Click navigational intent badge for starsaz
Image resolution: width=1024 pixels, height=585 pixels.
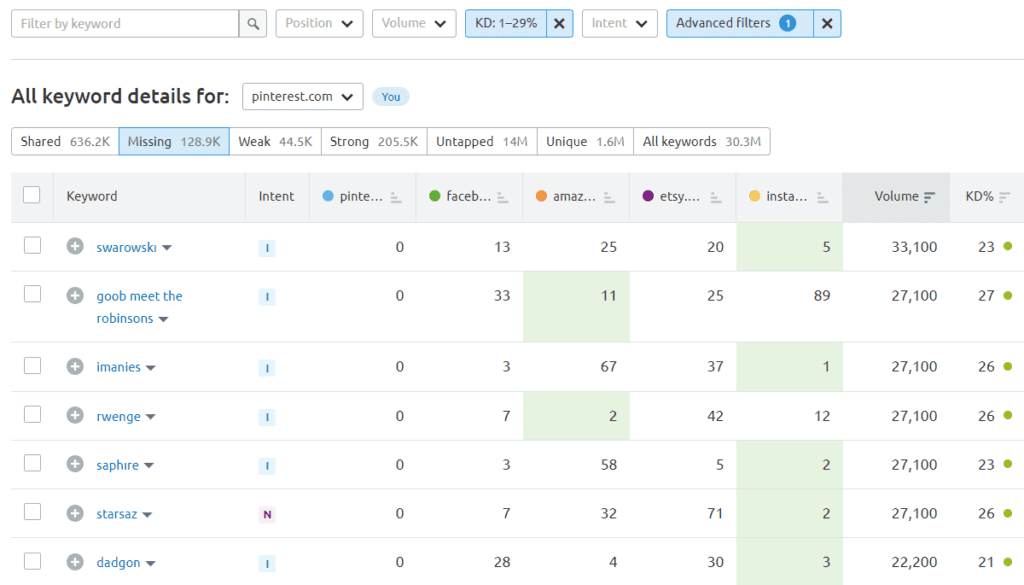tap(266, 514)
